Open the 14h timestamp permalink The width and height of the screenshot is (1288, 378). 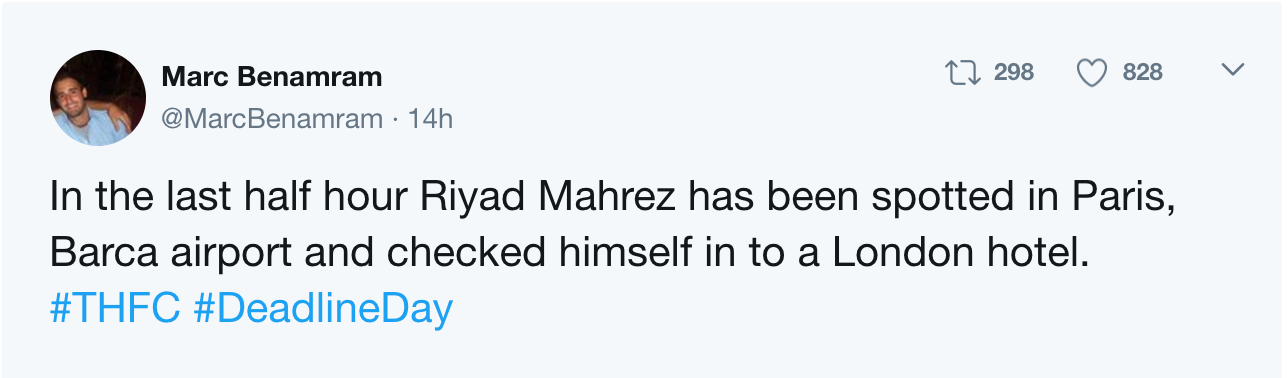pos(431,119)
